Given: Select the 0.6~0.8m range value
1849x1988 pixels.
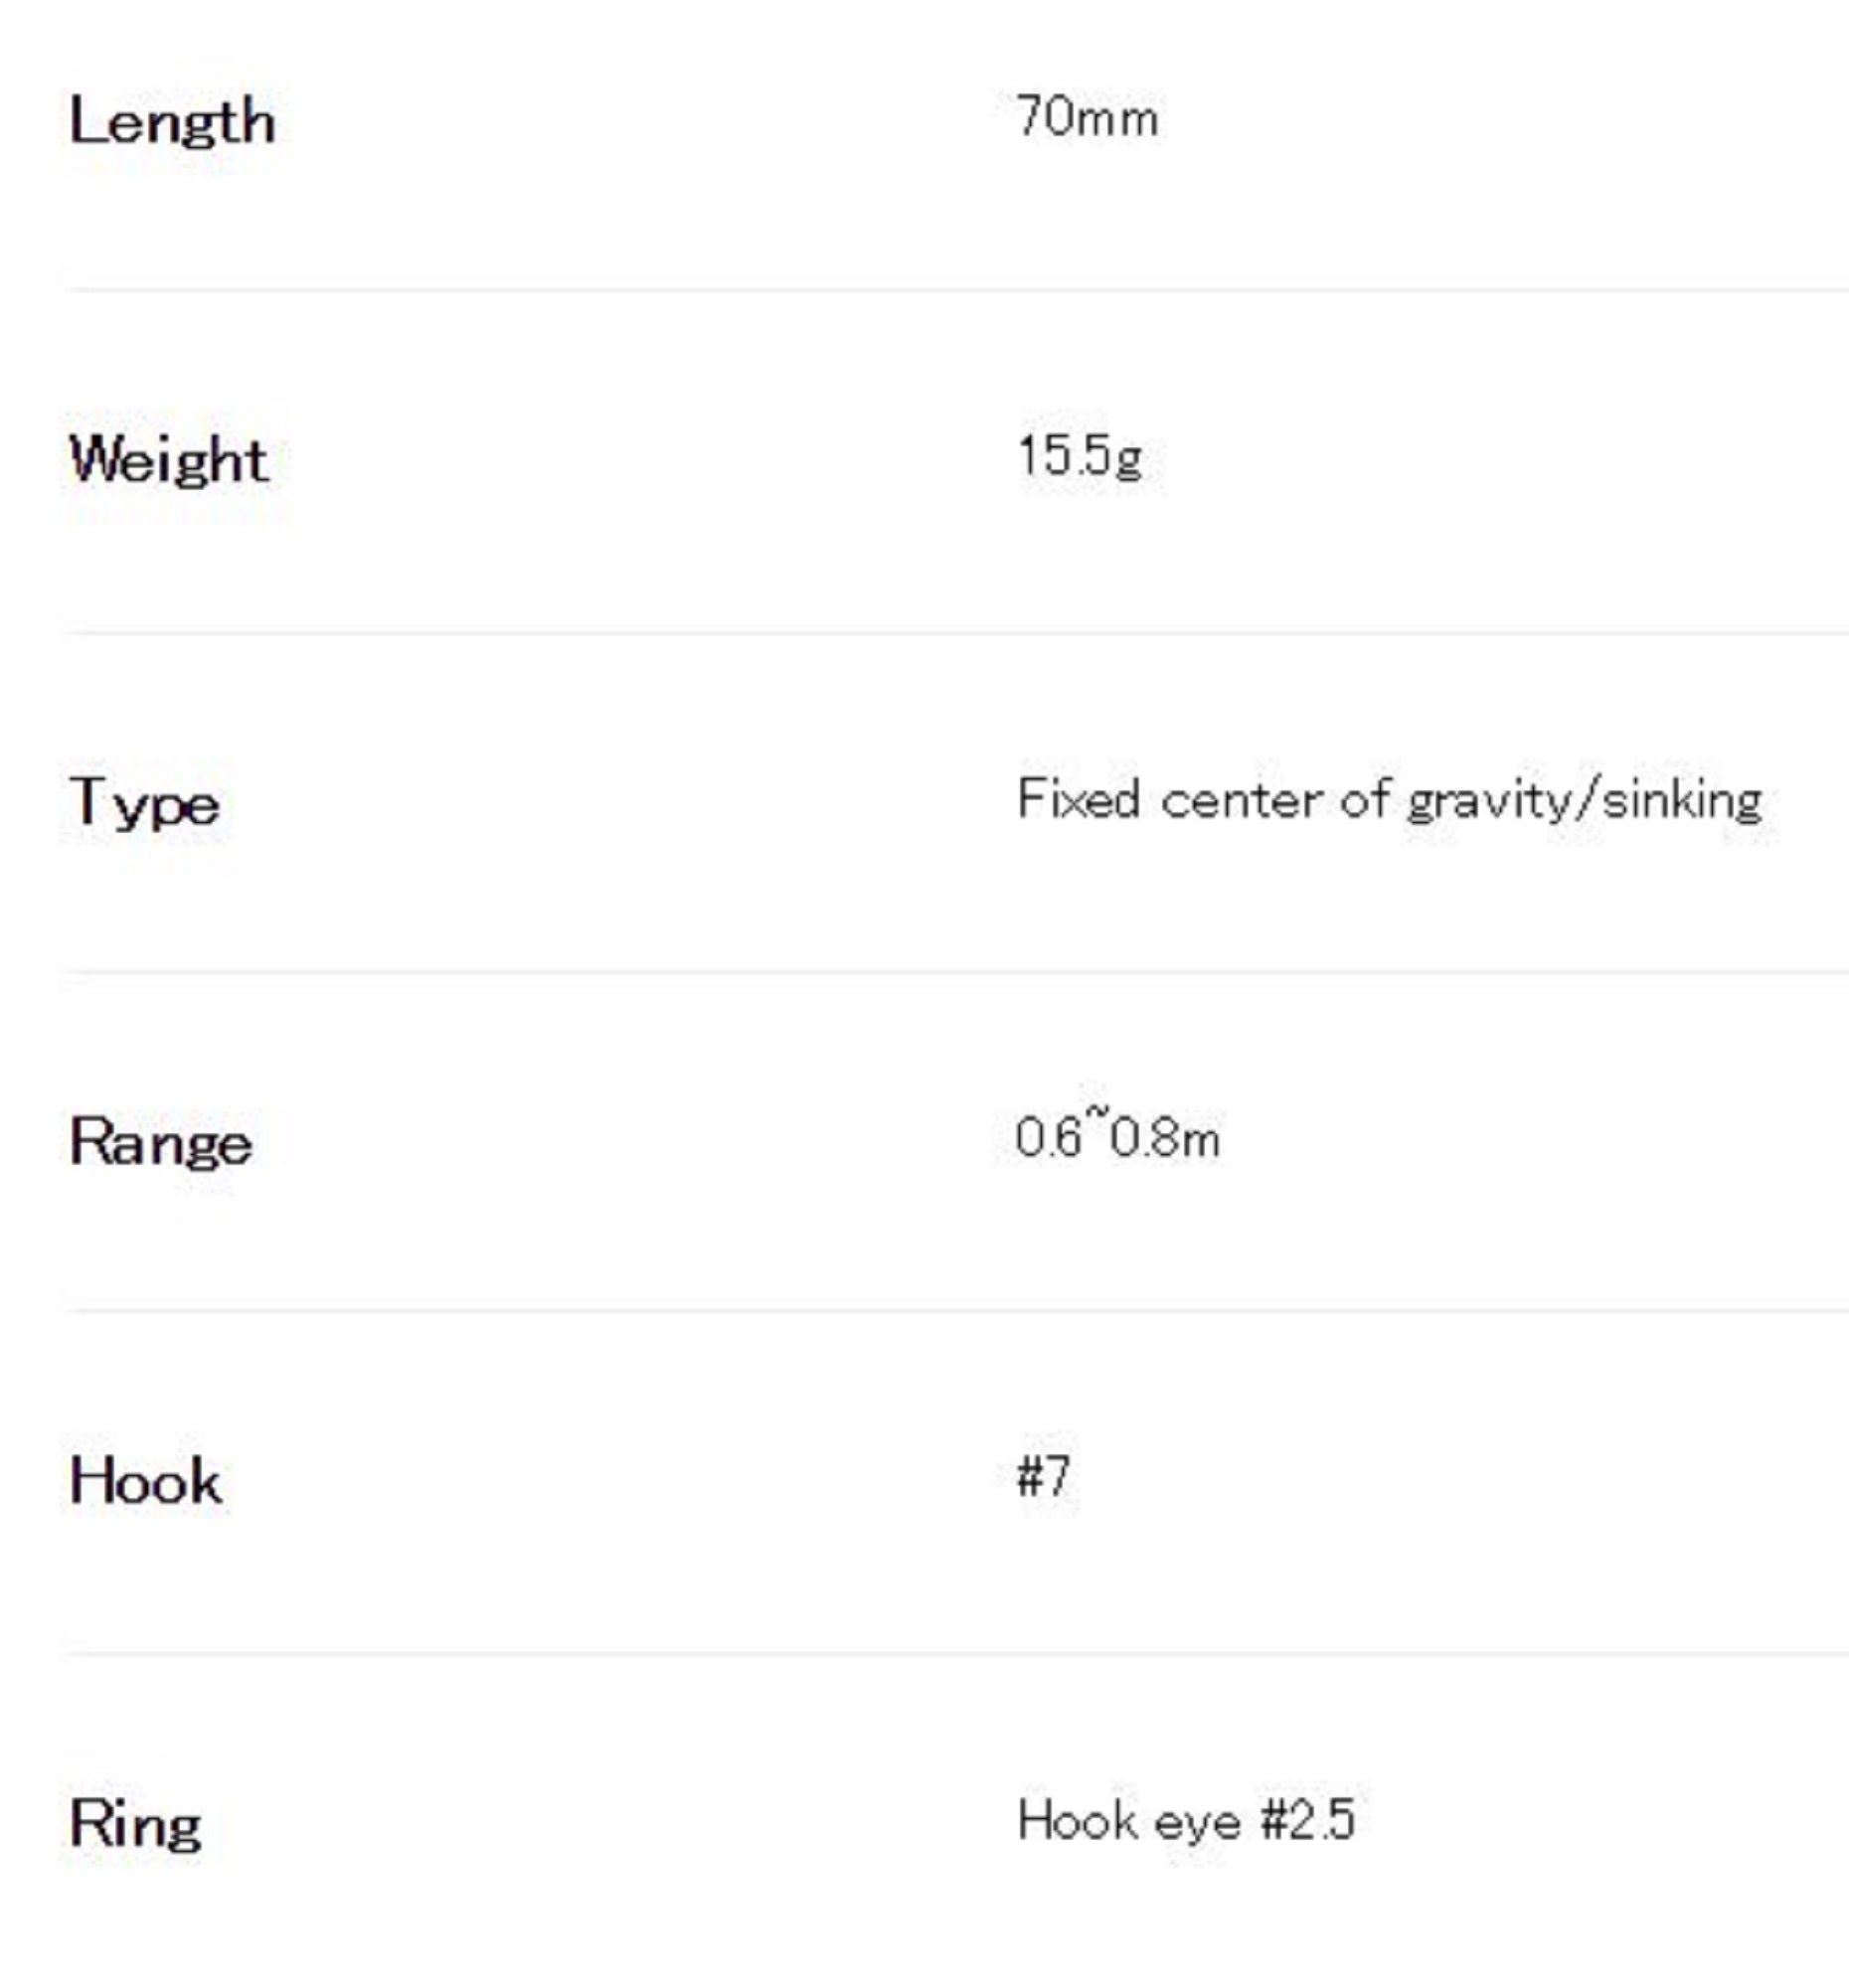Looking at the screenshot, I should click(x=1117, y=1138).
